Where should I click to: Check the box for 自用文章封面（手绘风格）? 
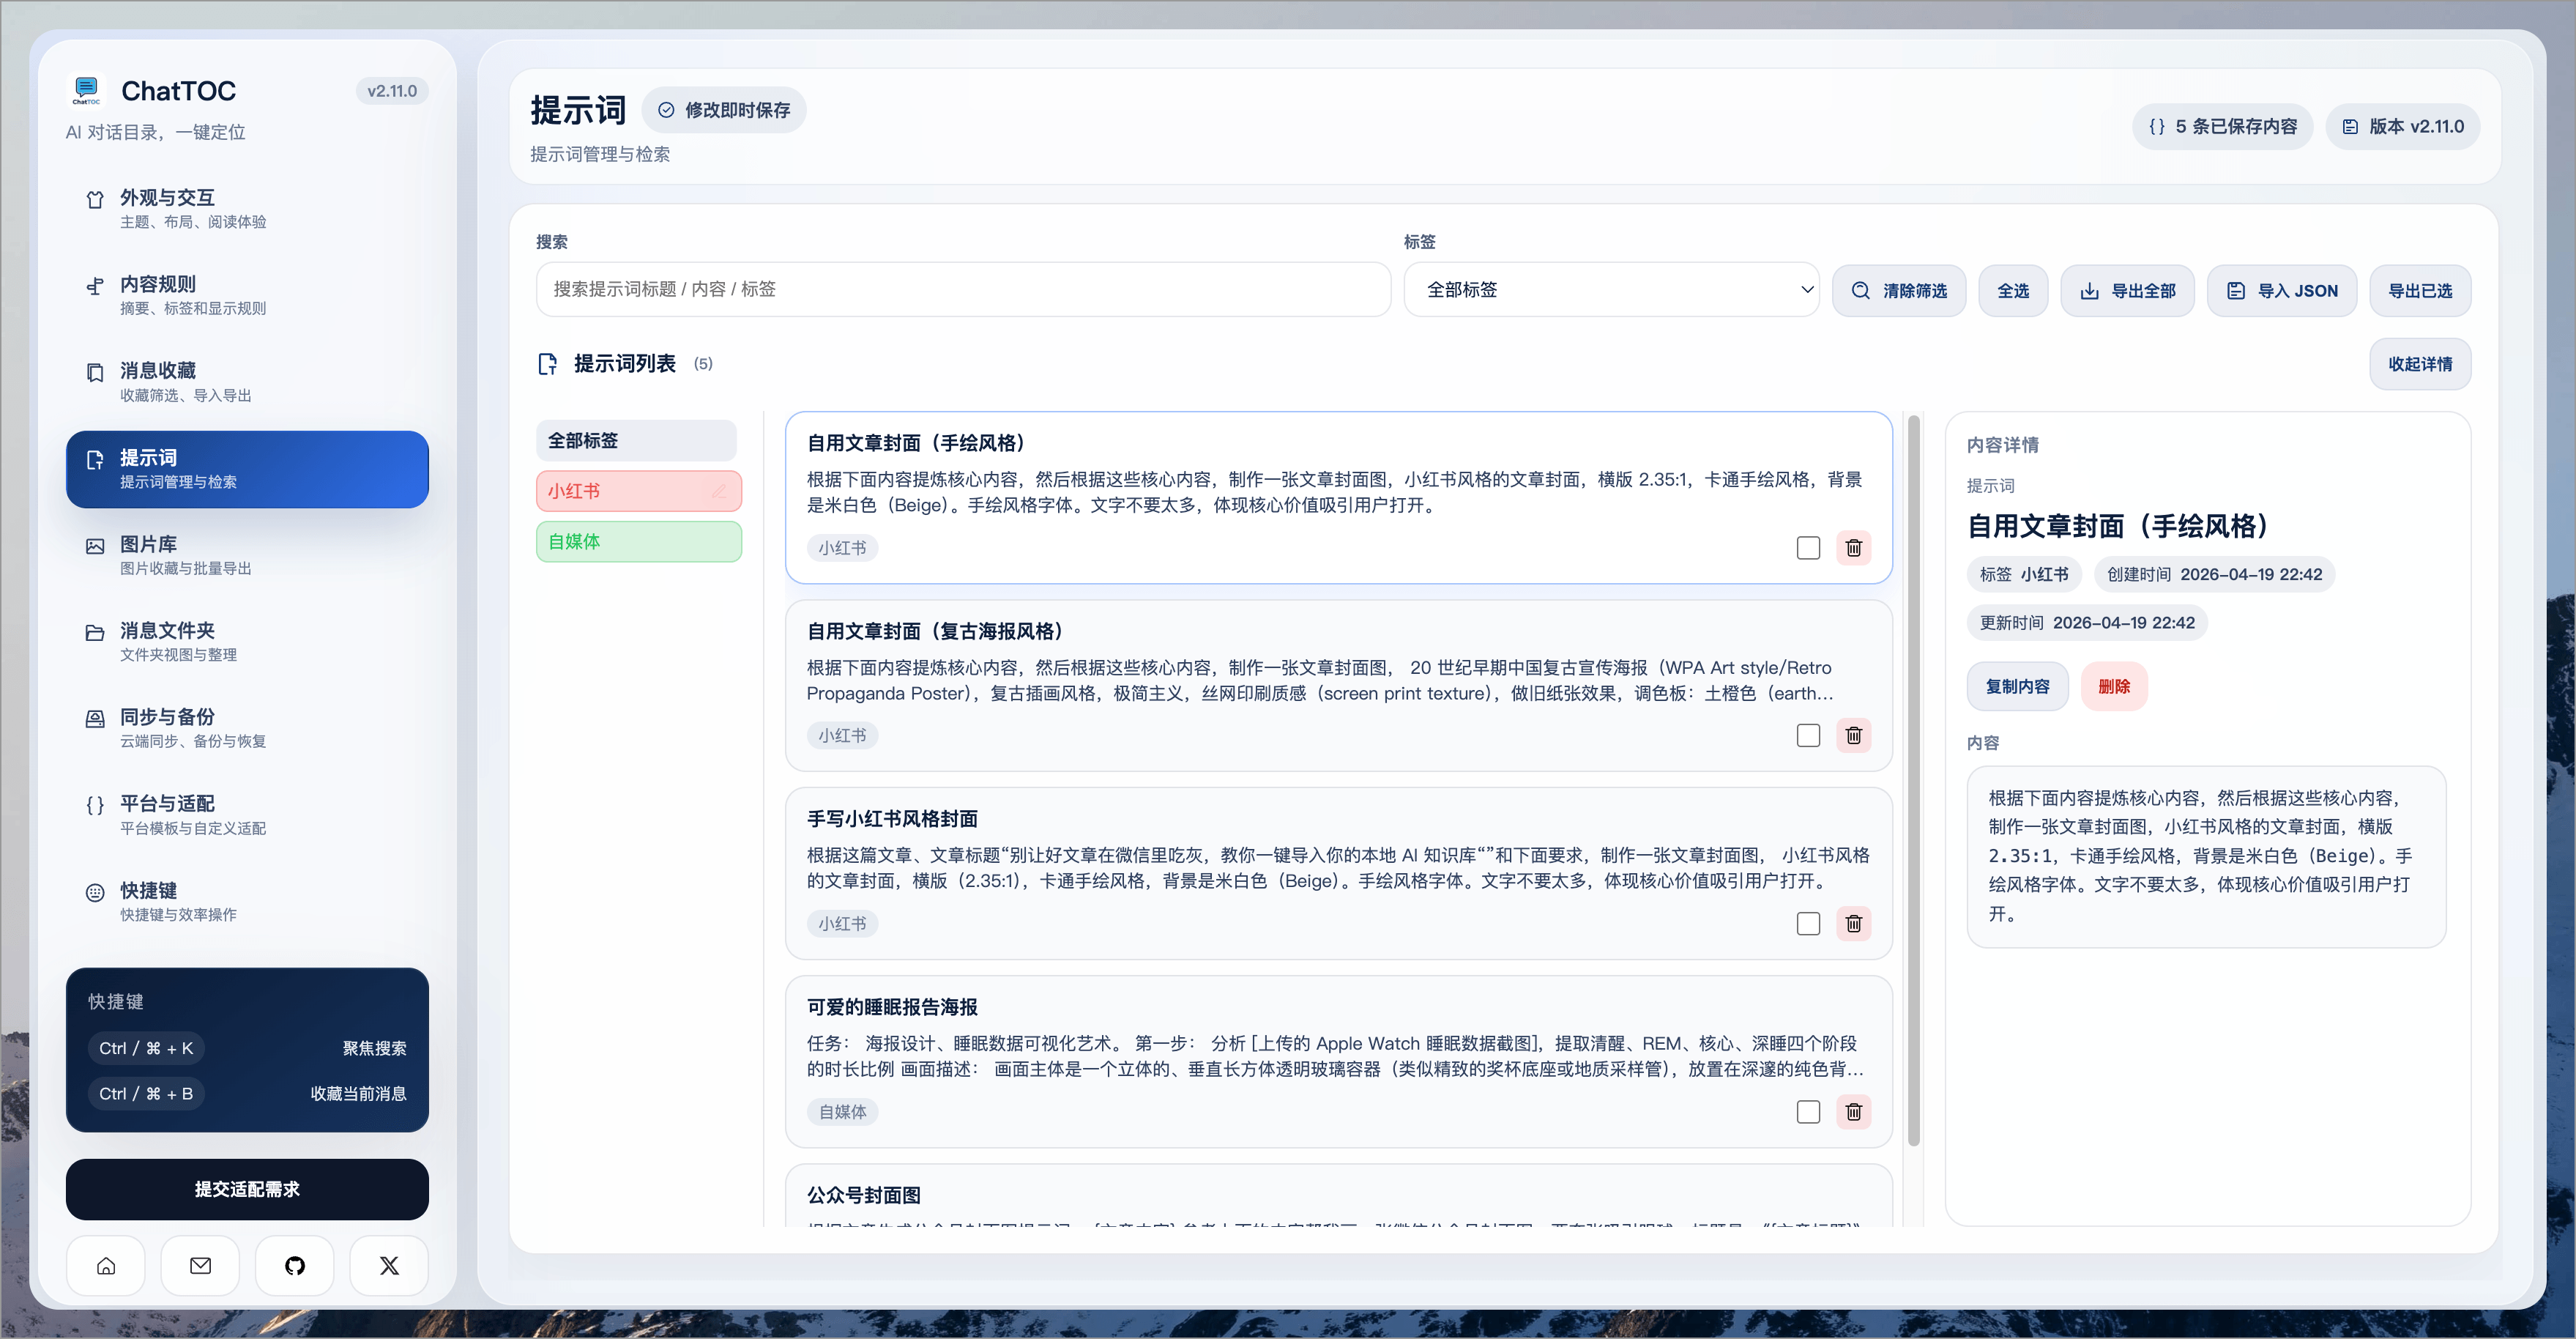1808,547
